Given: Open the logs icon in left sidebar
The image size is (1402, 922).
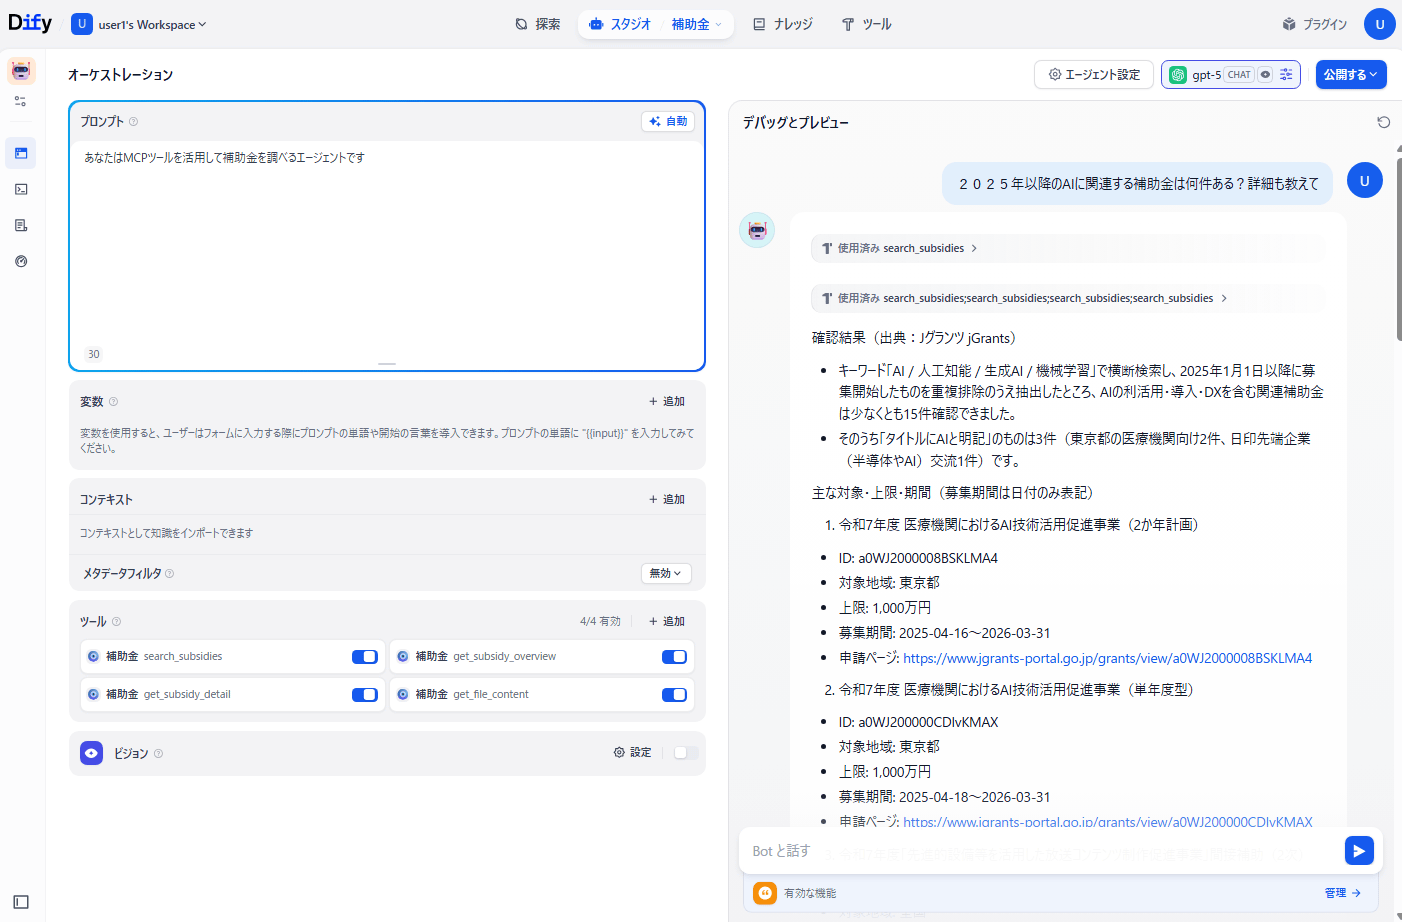Looking at the screenshot, I should click(x=21, y=225).
